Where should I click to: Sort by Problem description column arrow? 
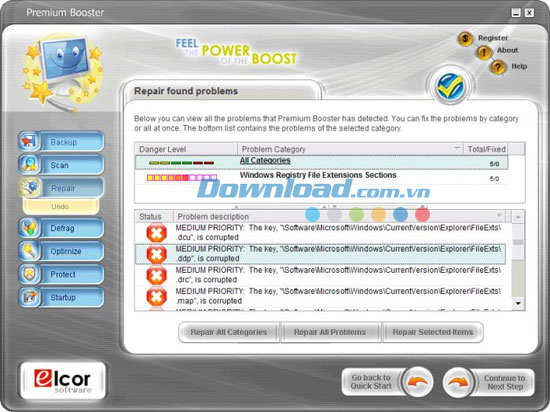coord(500,215)
